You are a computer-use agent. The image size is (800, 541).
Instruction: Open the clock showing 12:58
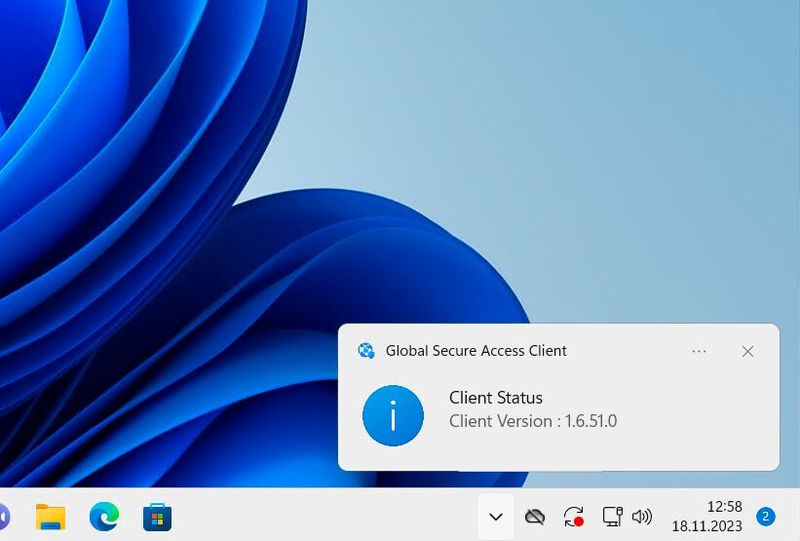point(724,506)
